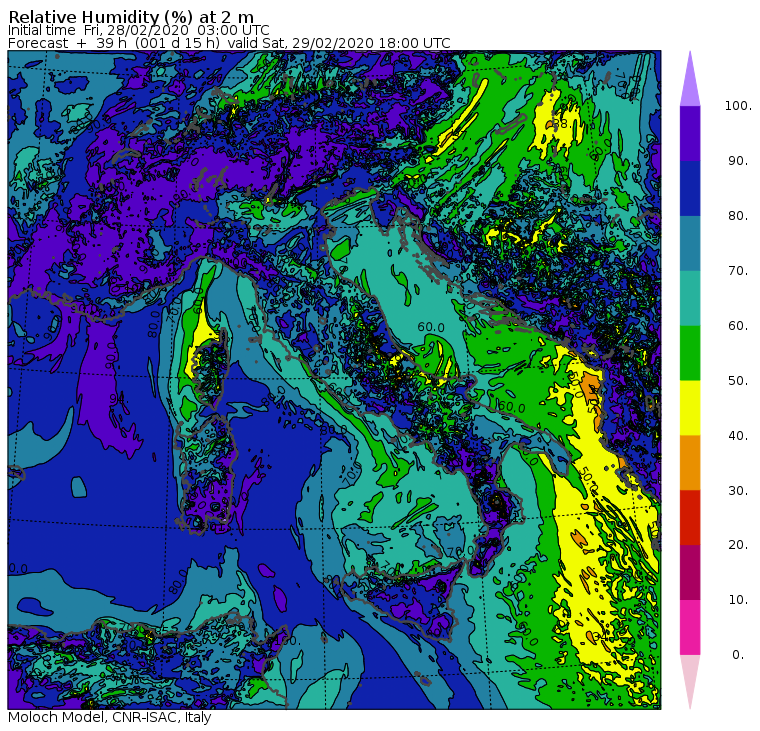Viewport: 760px width, 731px height.
Task: Click the '60.' colorbar label
Action: pos(738,326)
